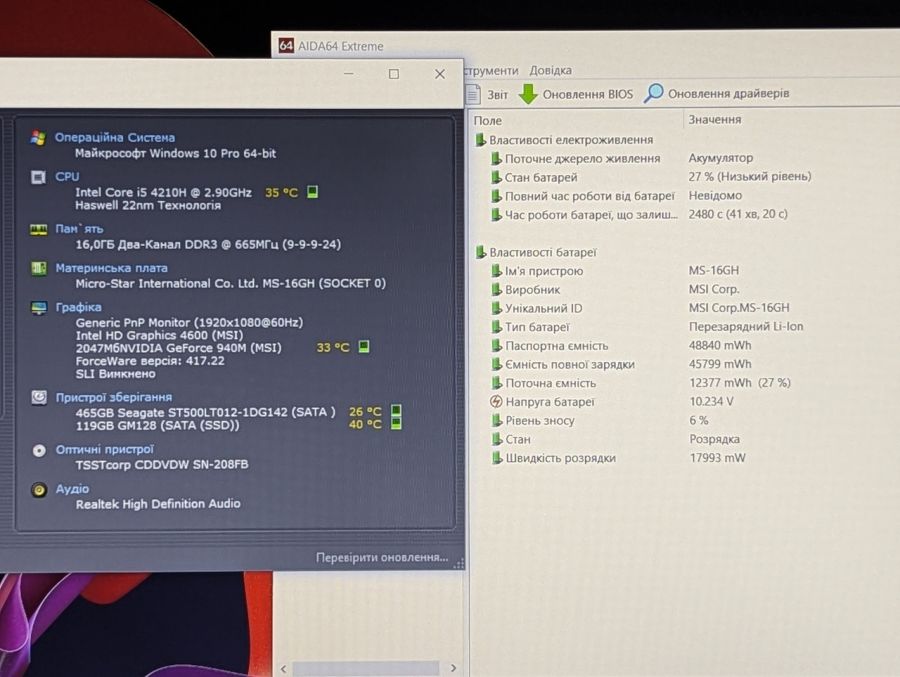Click the Значення column header

(715, 119)
